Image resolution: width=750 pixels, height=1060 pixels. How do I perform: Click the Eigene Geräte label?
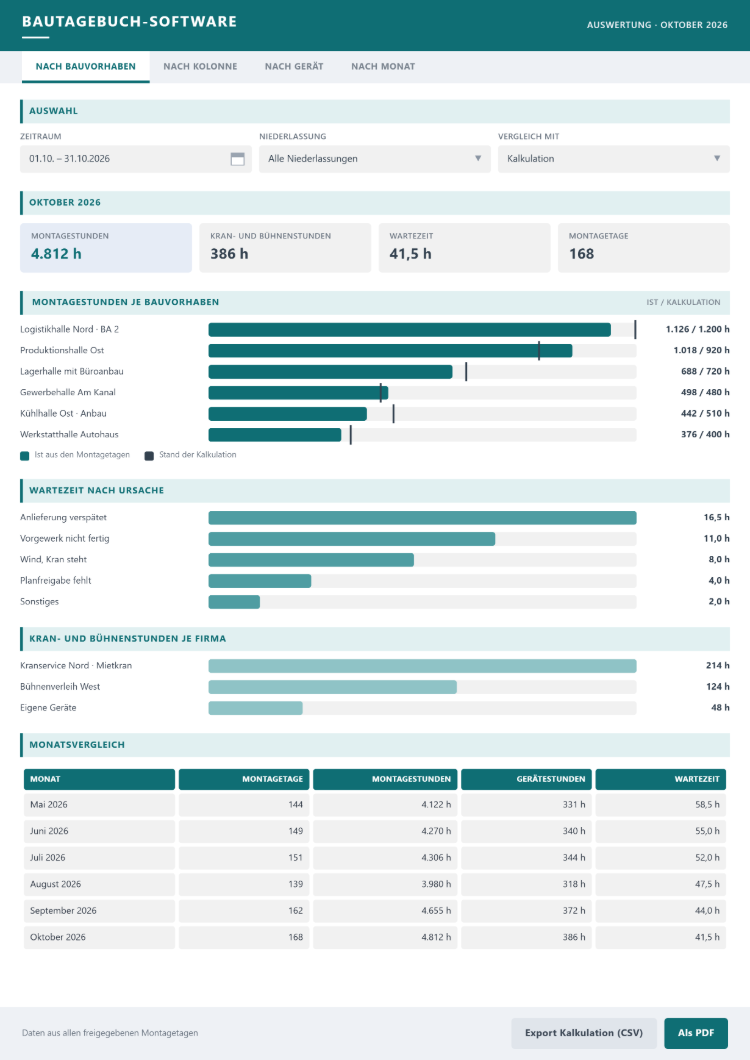click(48, 707)
